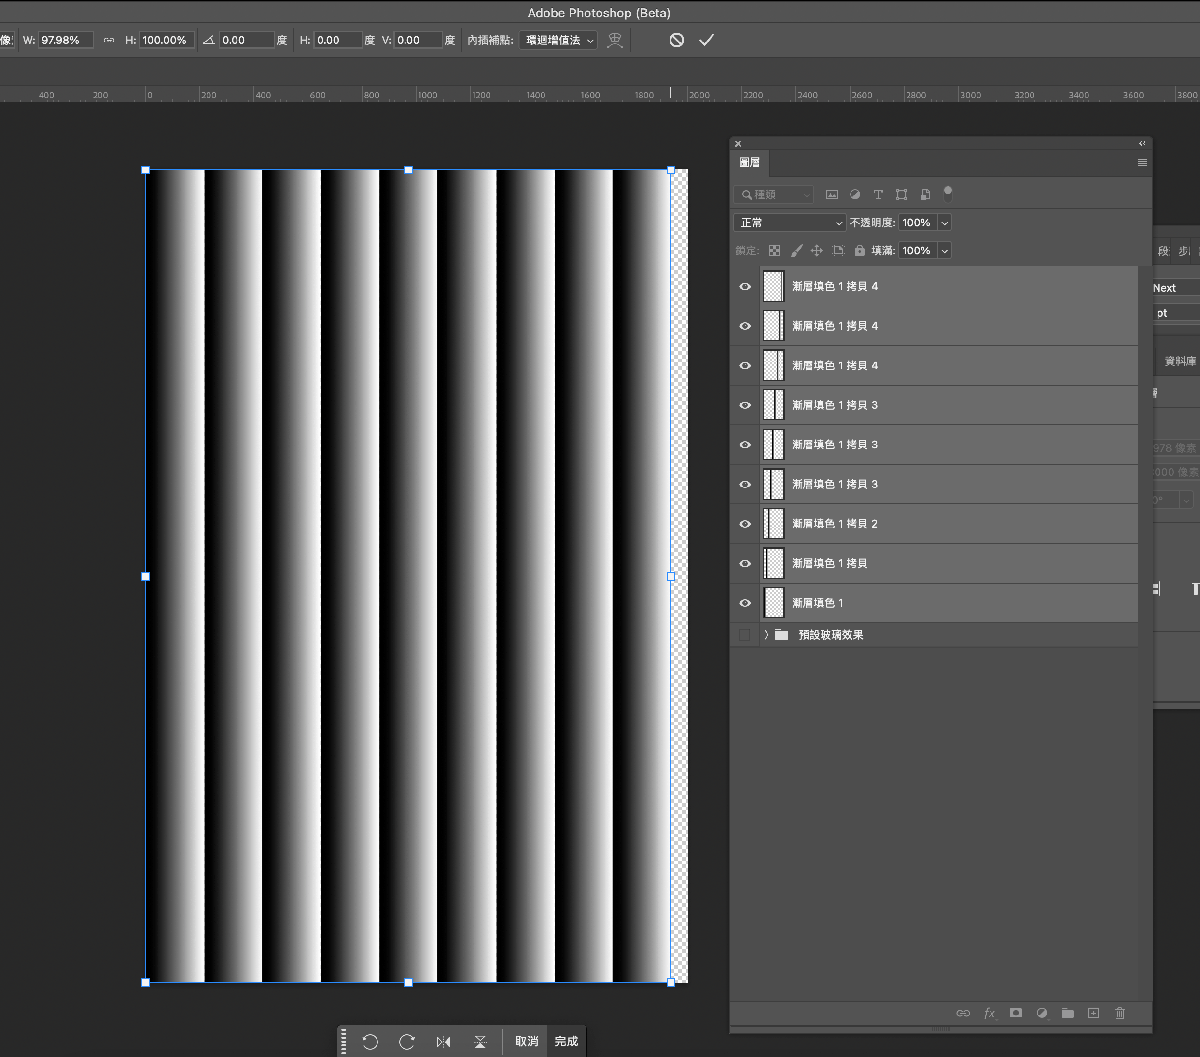Open the 不透明度 slider arrow
1200x1057 pixels.
coord(944,222)
